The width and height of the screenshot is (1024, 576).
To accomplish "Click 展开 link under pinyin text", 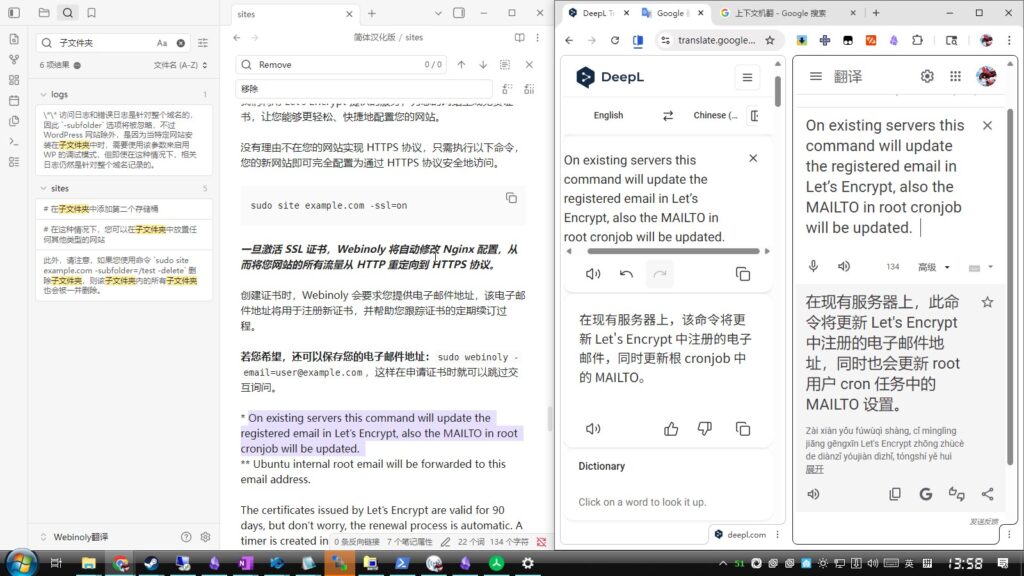I will click(x=814, y=469).
